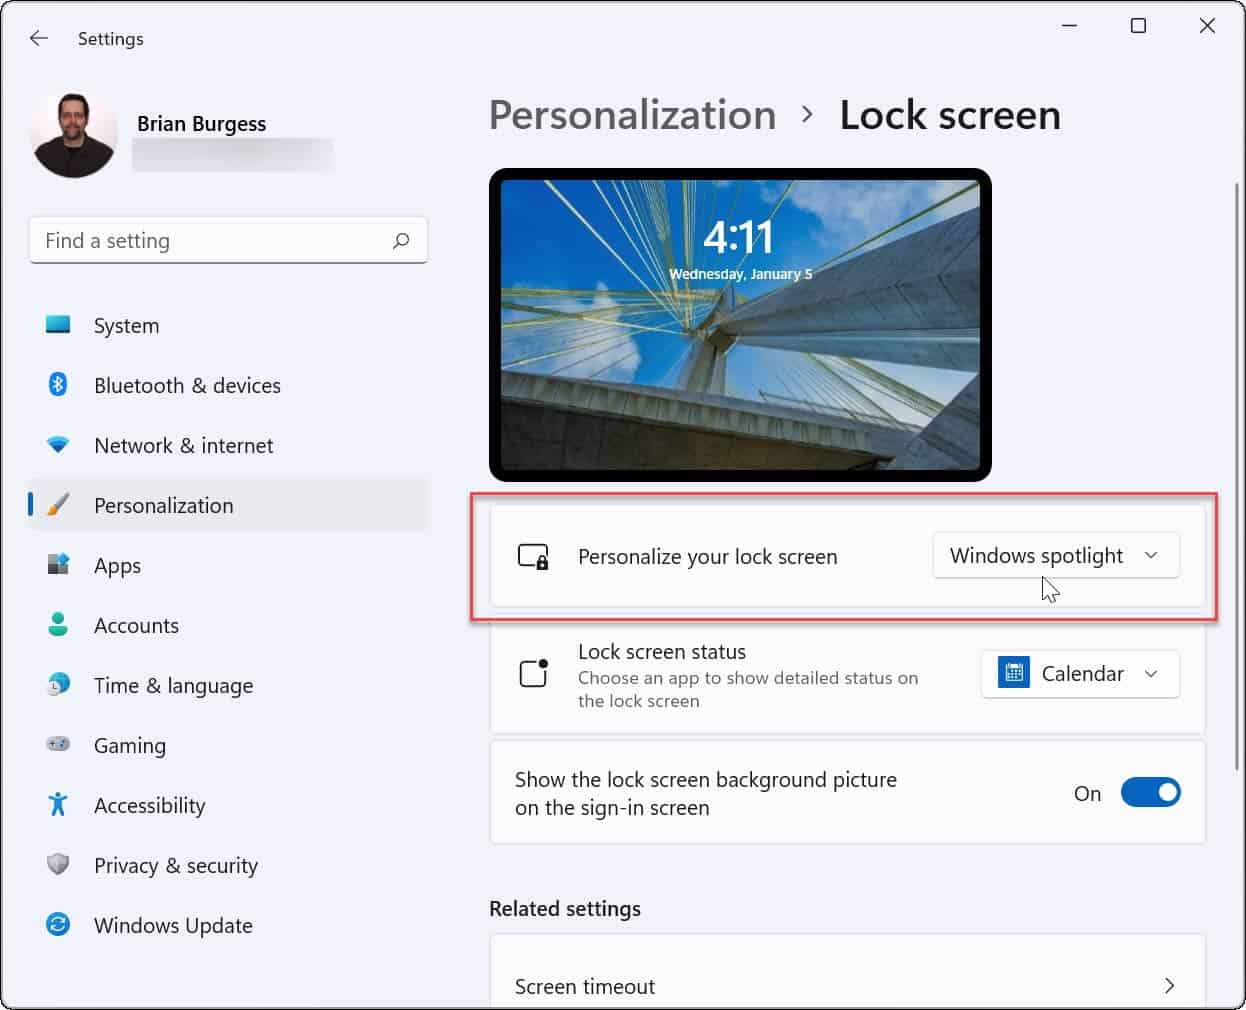
Task: Click the back arrow button
Action: pos(38,38)
